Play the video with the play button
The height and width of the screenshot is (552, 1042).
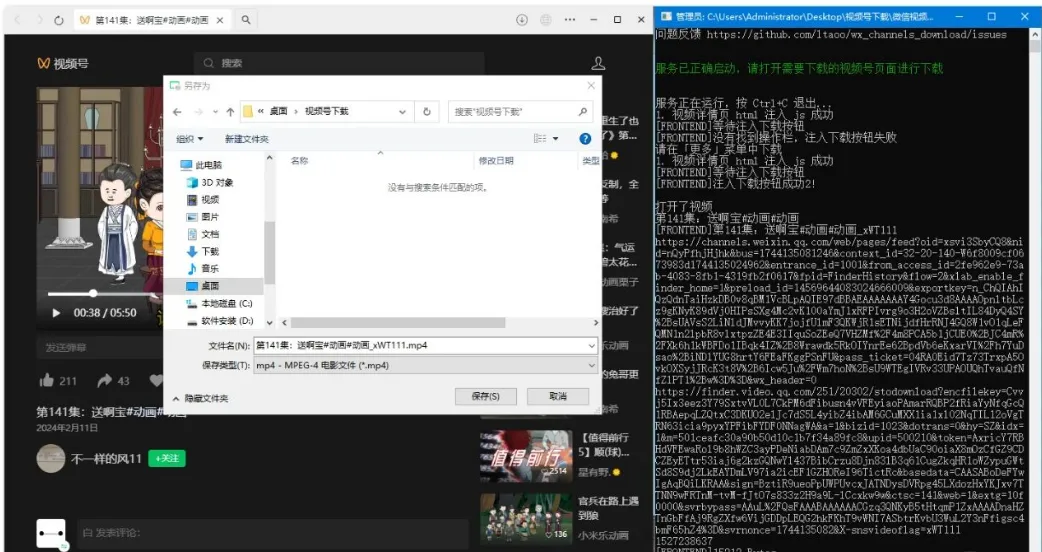coord(56,313)
